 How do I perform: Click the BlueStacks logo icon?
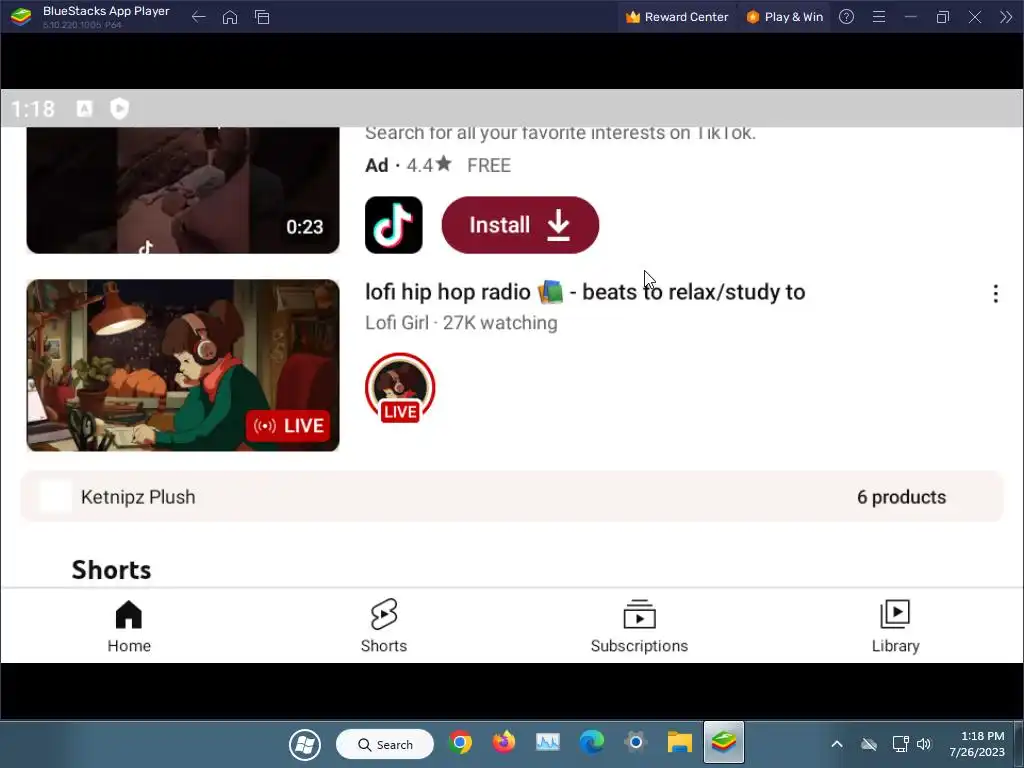tap(21, 17)
